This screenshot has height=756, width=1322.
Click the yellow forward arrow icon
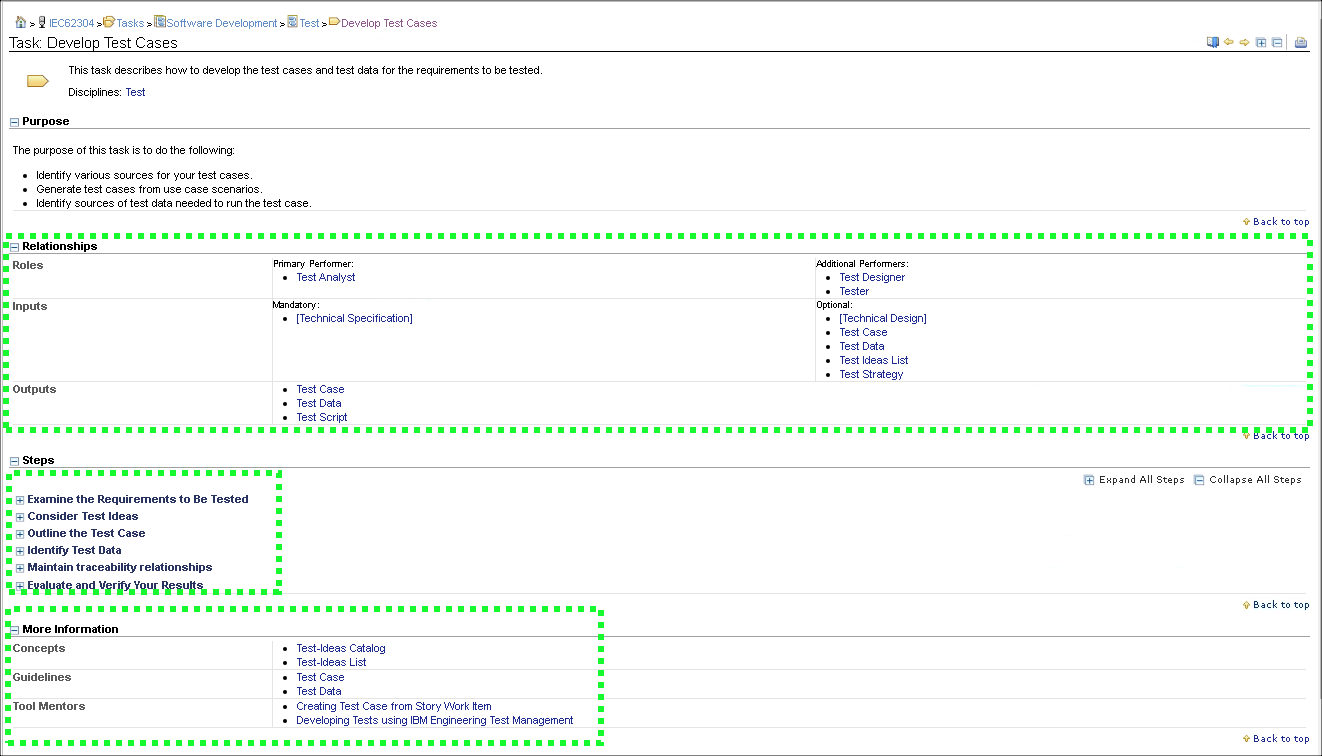point(1245,42)
